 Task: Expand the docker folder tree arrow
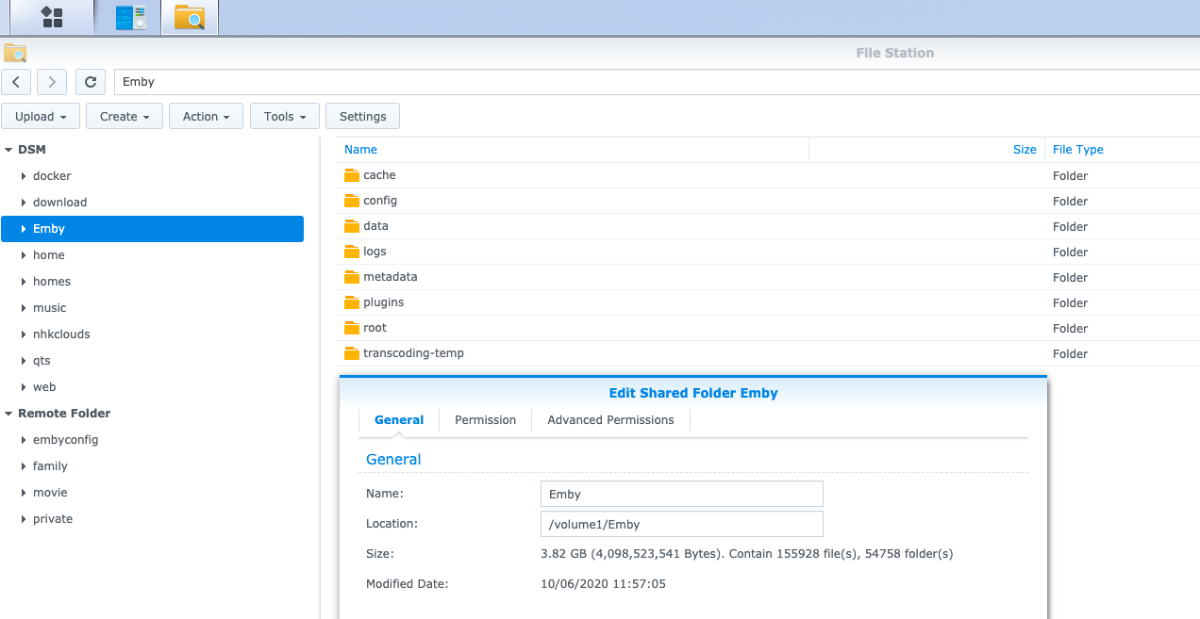23,176
